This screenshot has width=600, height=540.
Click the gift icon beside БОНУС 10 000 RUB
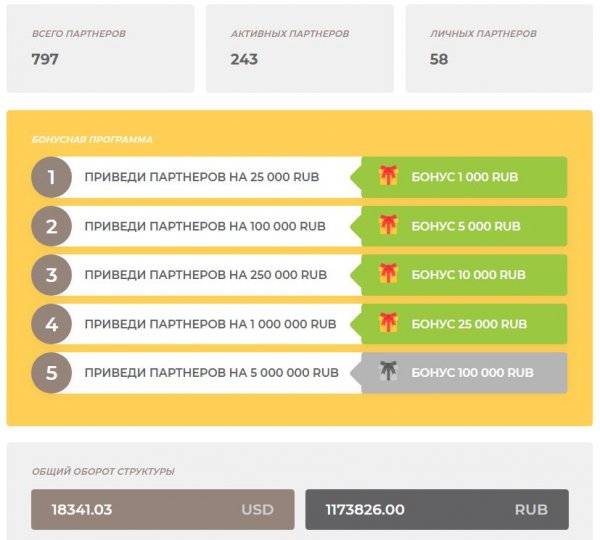(388, 274)
